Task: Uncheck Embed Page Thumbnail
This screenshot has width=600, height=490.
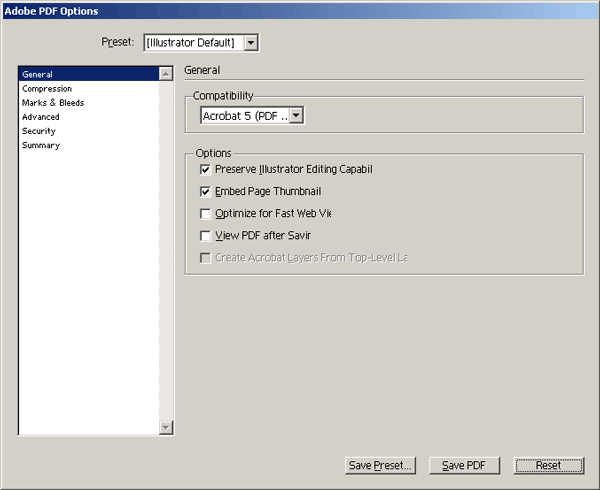Action: pos(205,191)
